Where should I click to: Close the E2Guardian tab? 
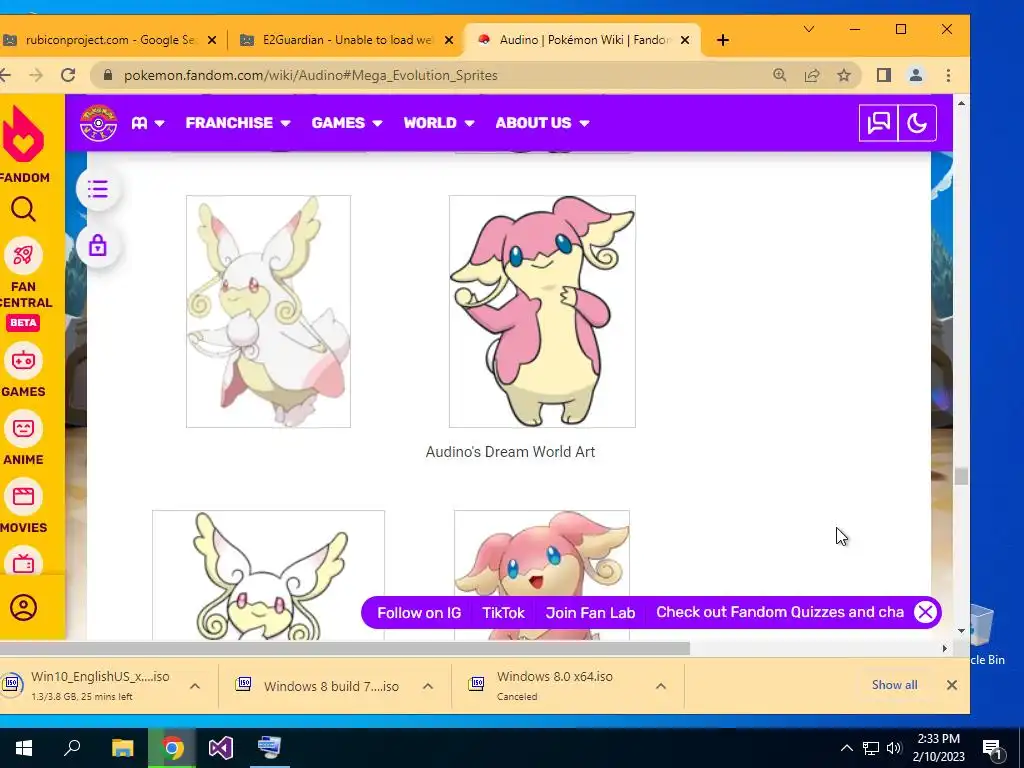point(449,40)
